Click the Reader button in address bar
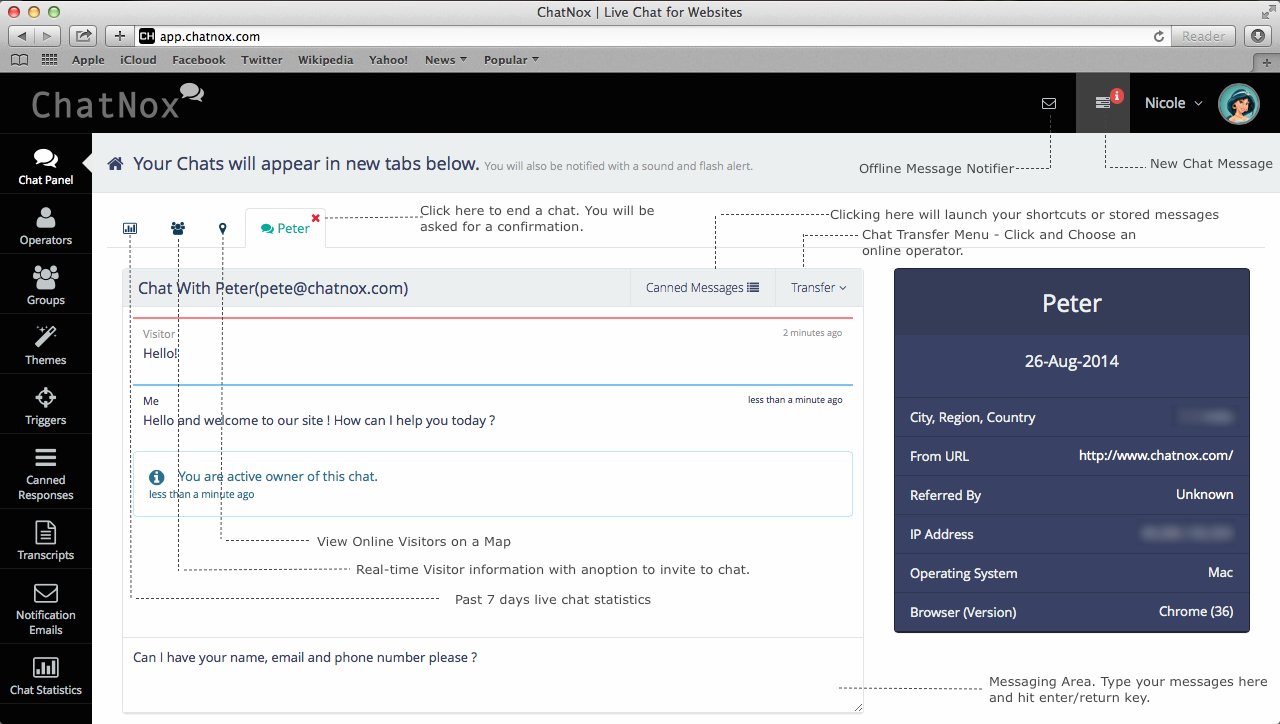 tap(1203, 36)
